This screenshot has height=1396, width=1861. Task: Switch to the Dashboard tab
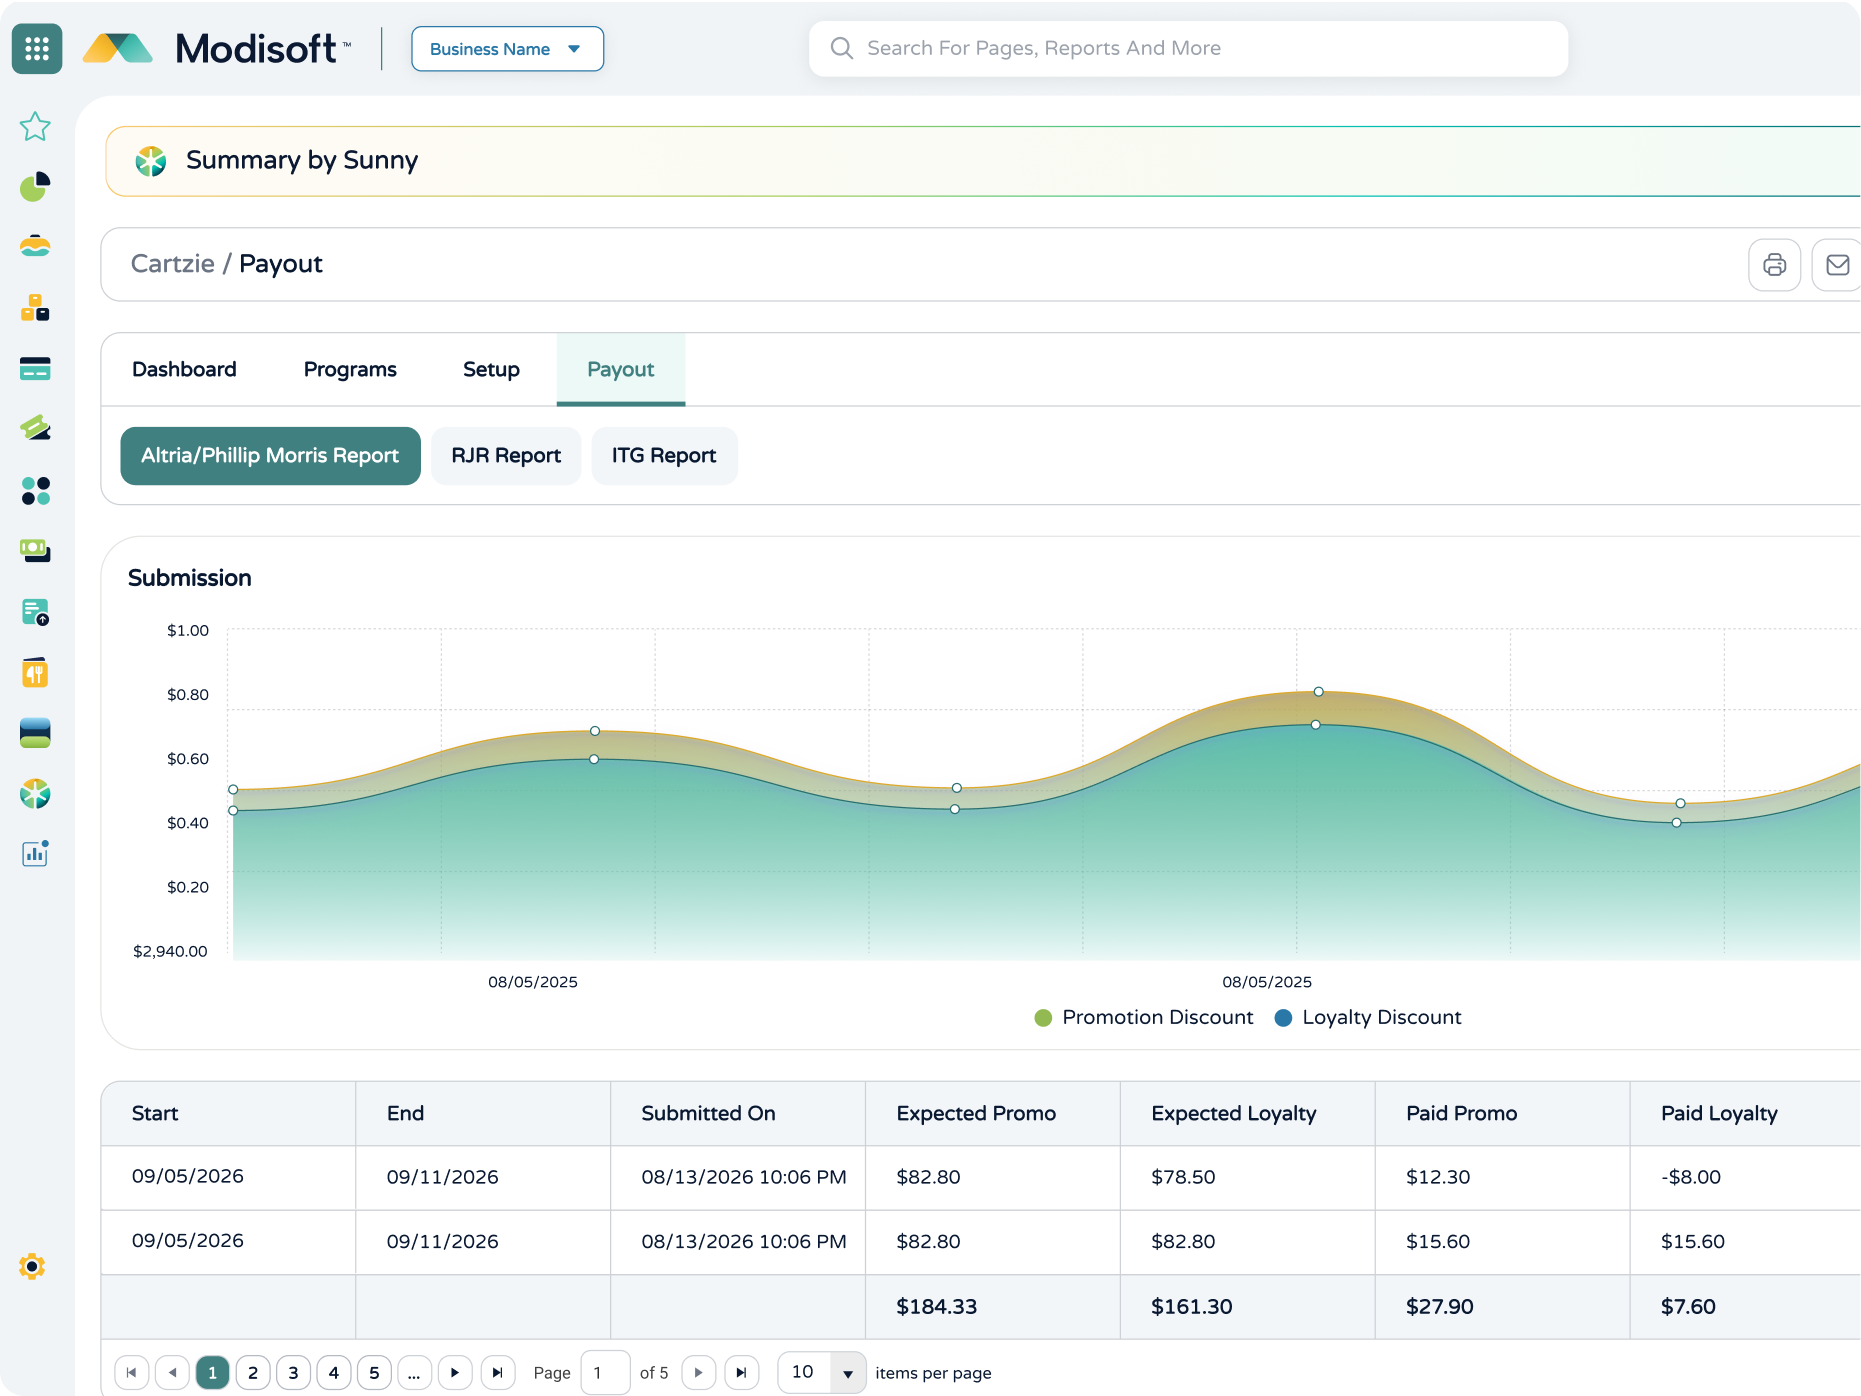point(184,369)
